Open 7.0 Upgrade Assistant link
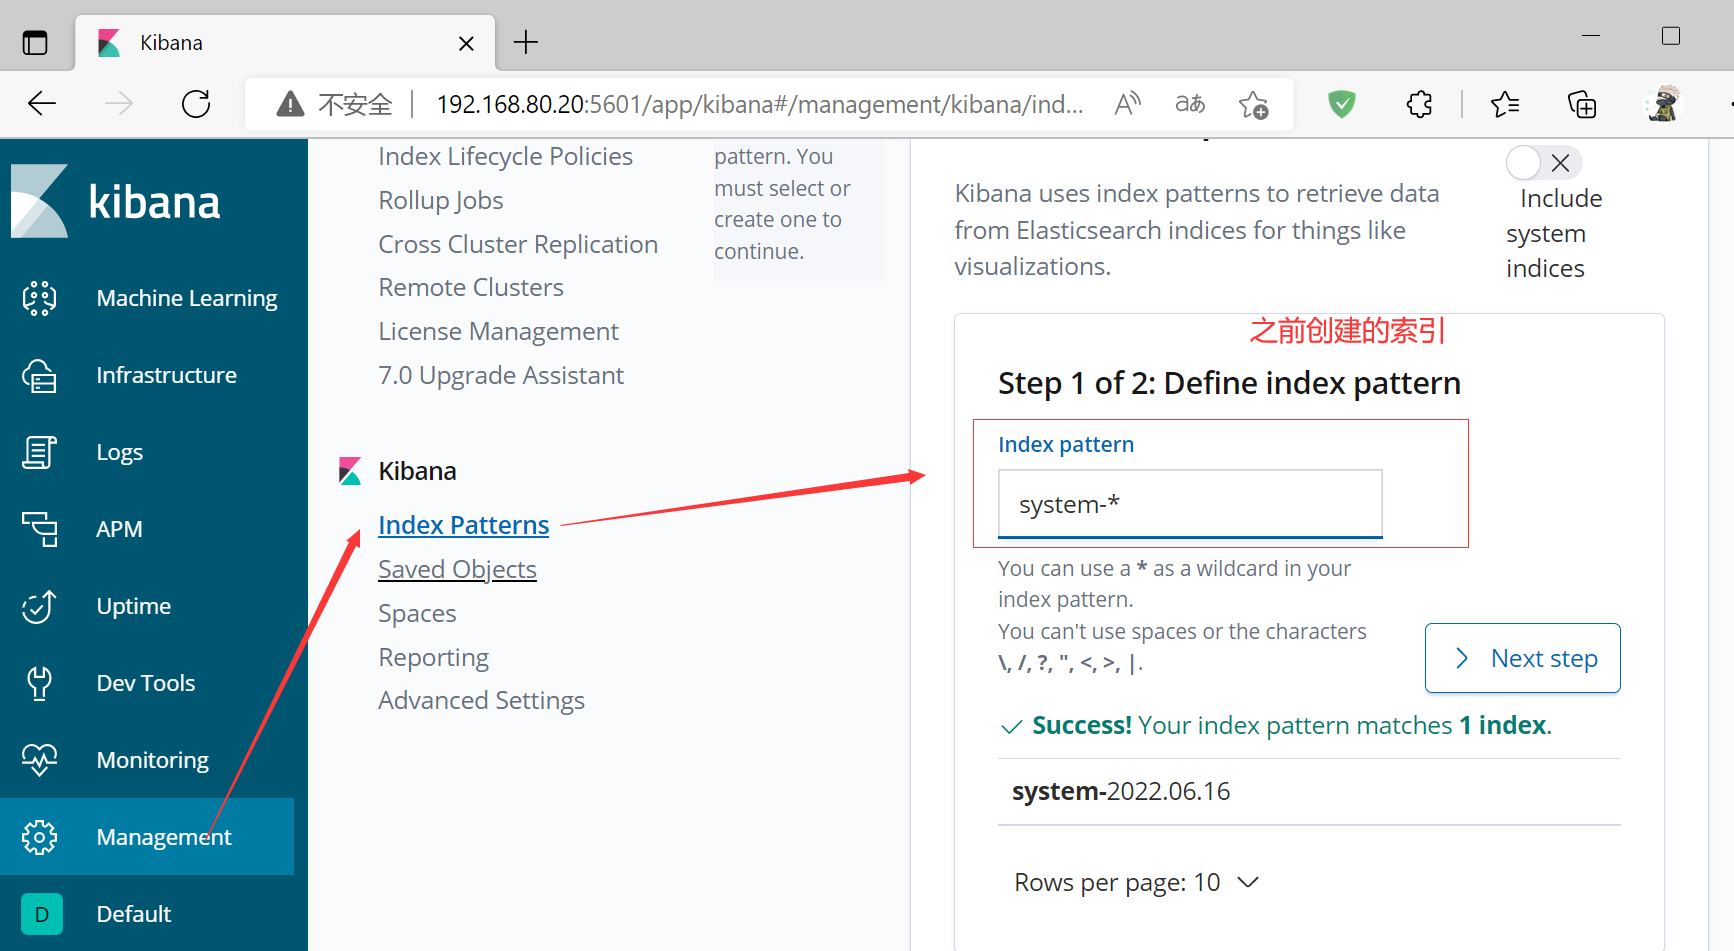The width and height of the screenshot is (1734, 951). point(501,375)
